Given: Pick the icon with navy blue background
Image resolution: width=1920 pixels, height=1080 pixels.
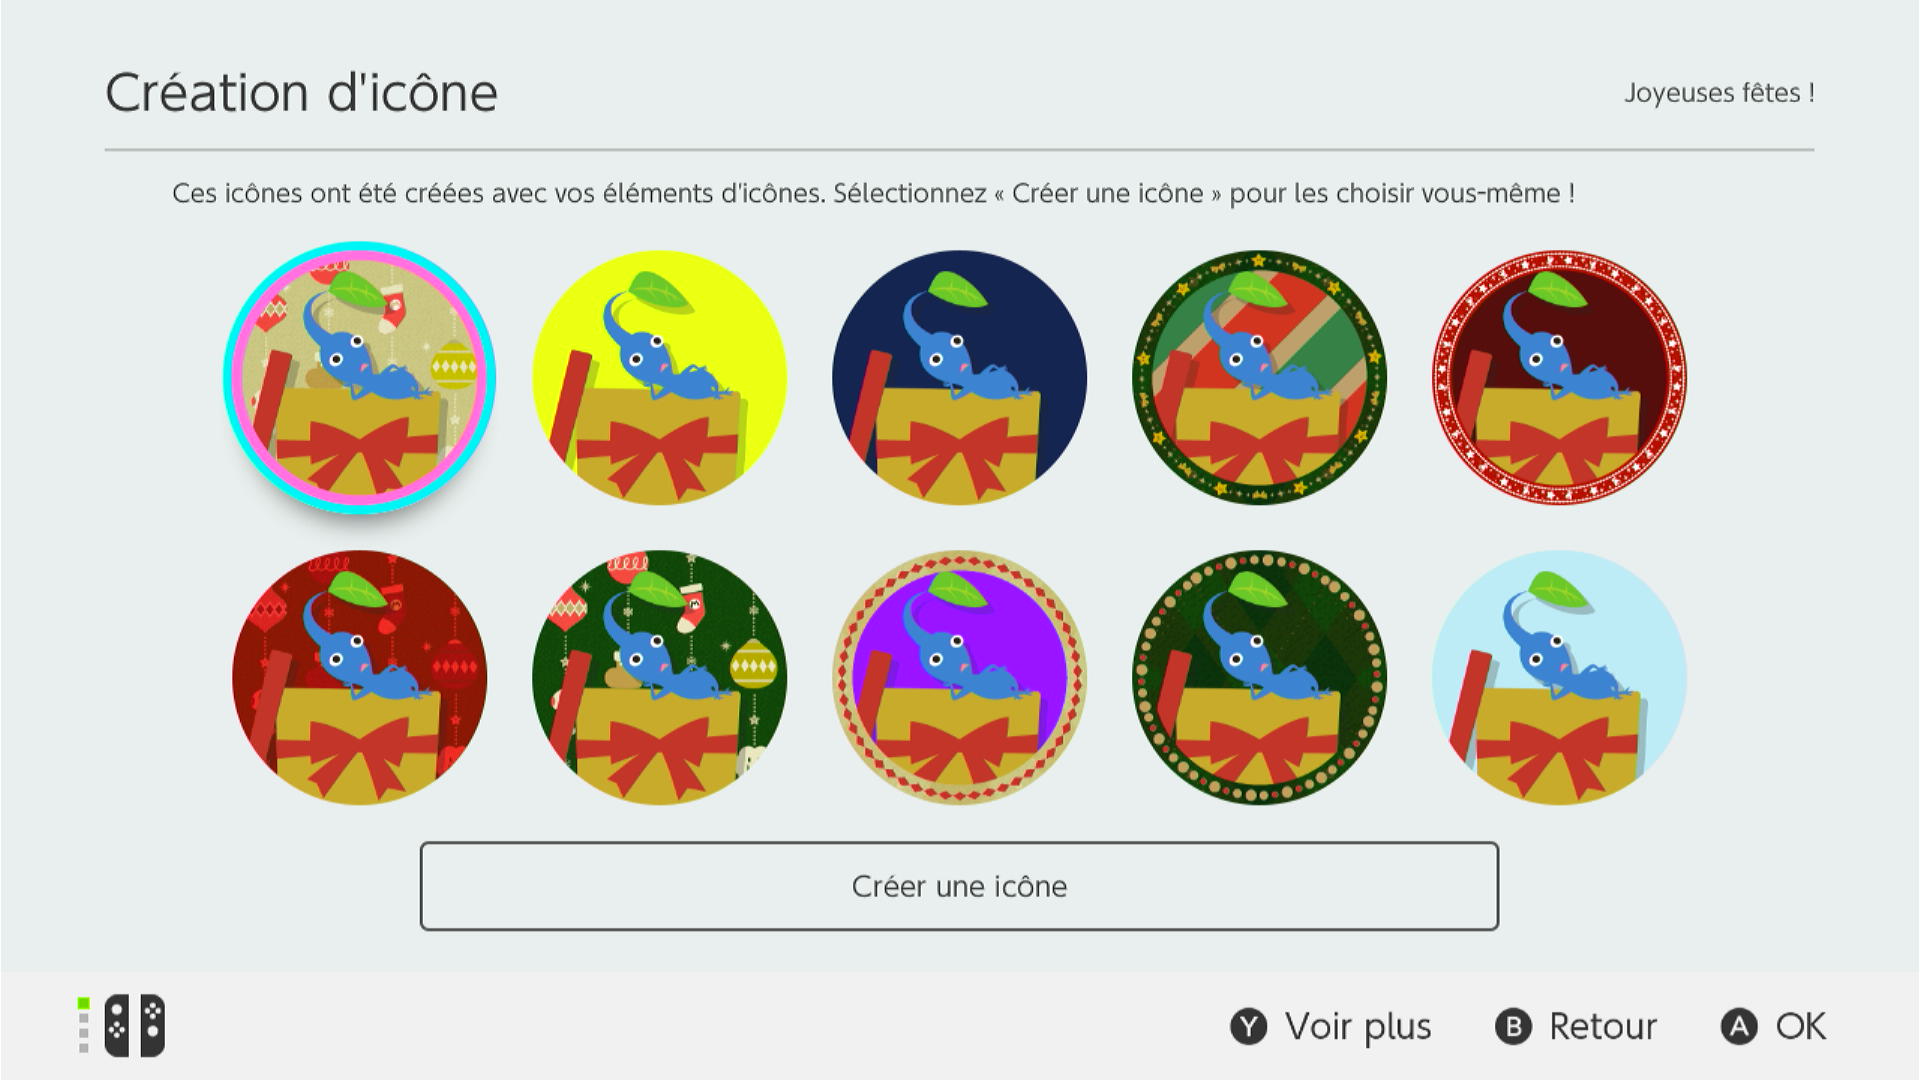Looking at the screenshot, I should pyautogui.click(x=959, y=378).
